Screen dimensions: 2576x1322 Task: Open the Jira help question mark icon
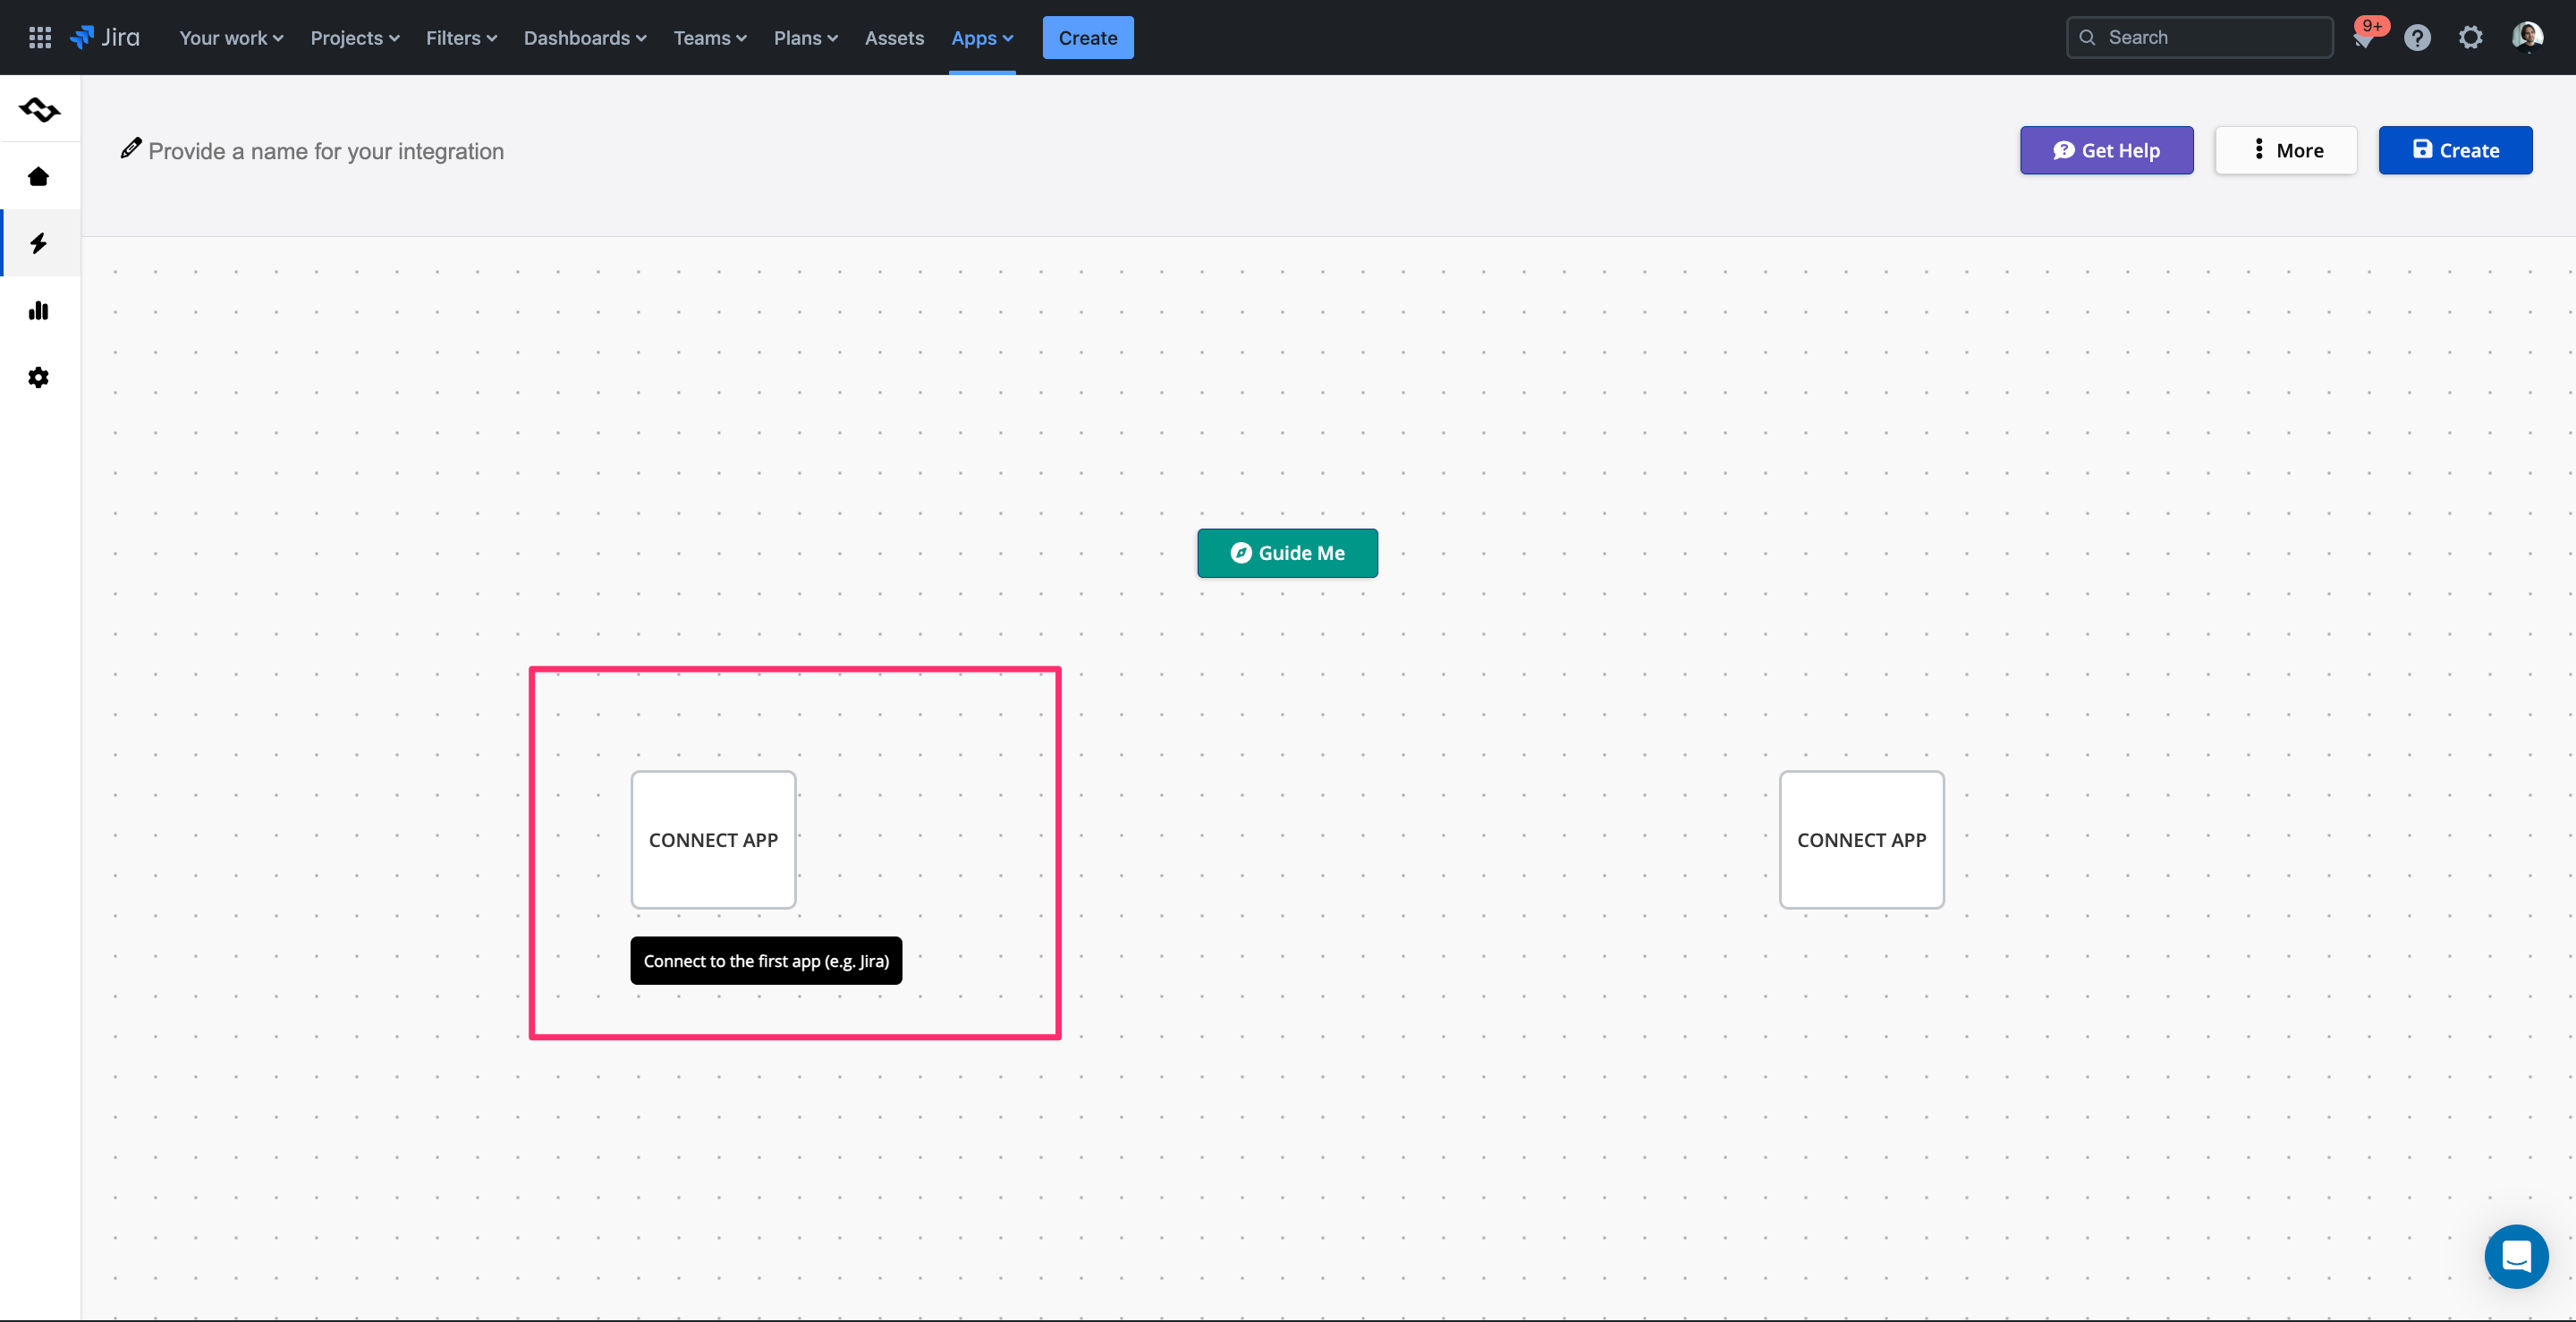[x=2417, y=38]
